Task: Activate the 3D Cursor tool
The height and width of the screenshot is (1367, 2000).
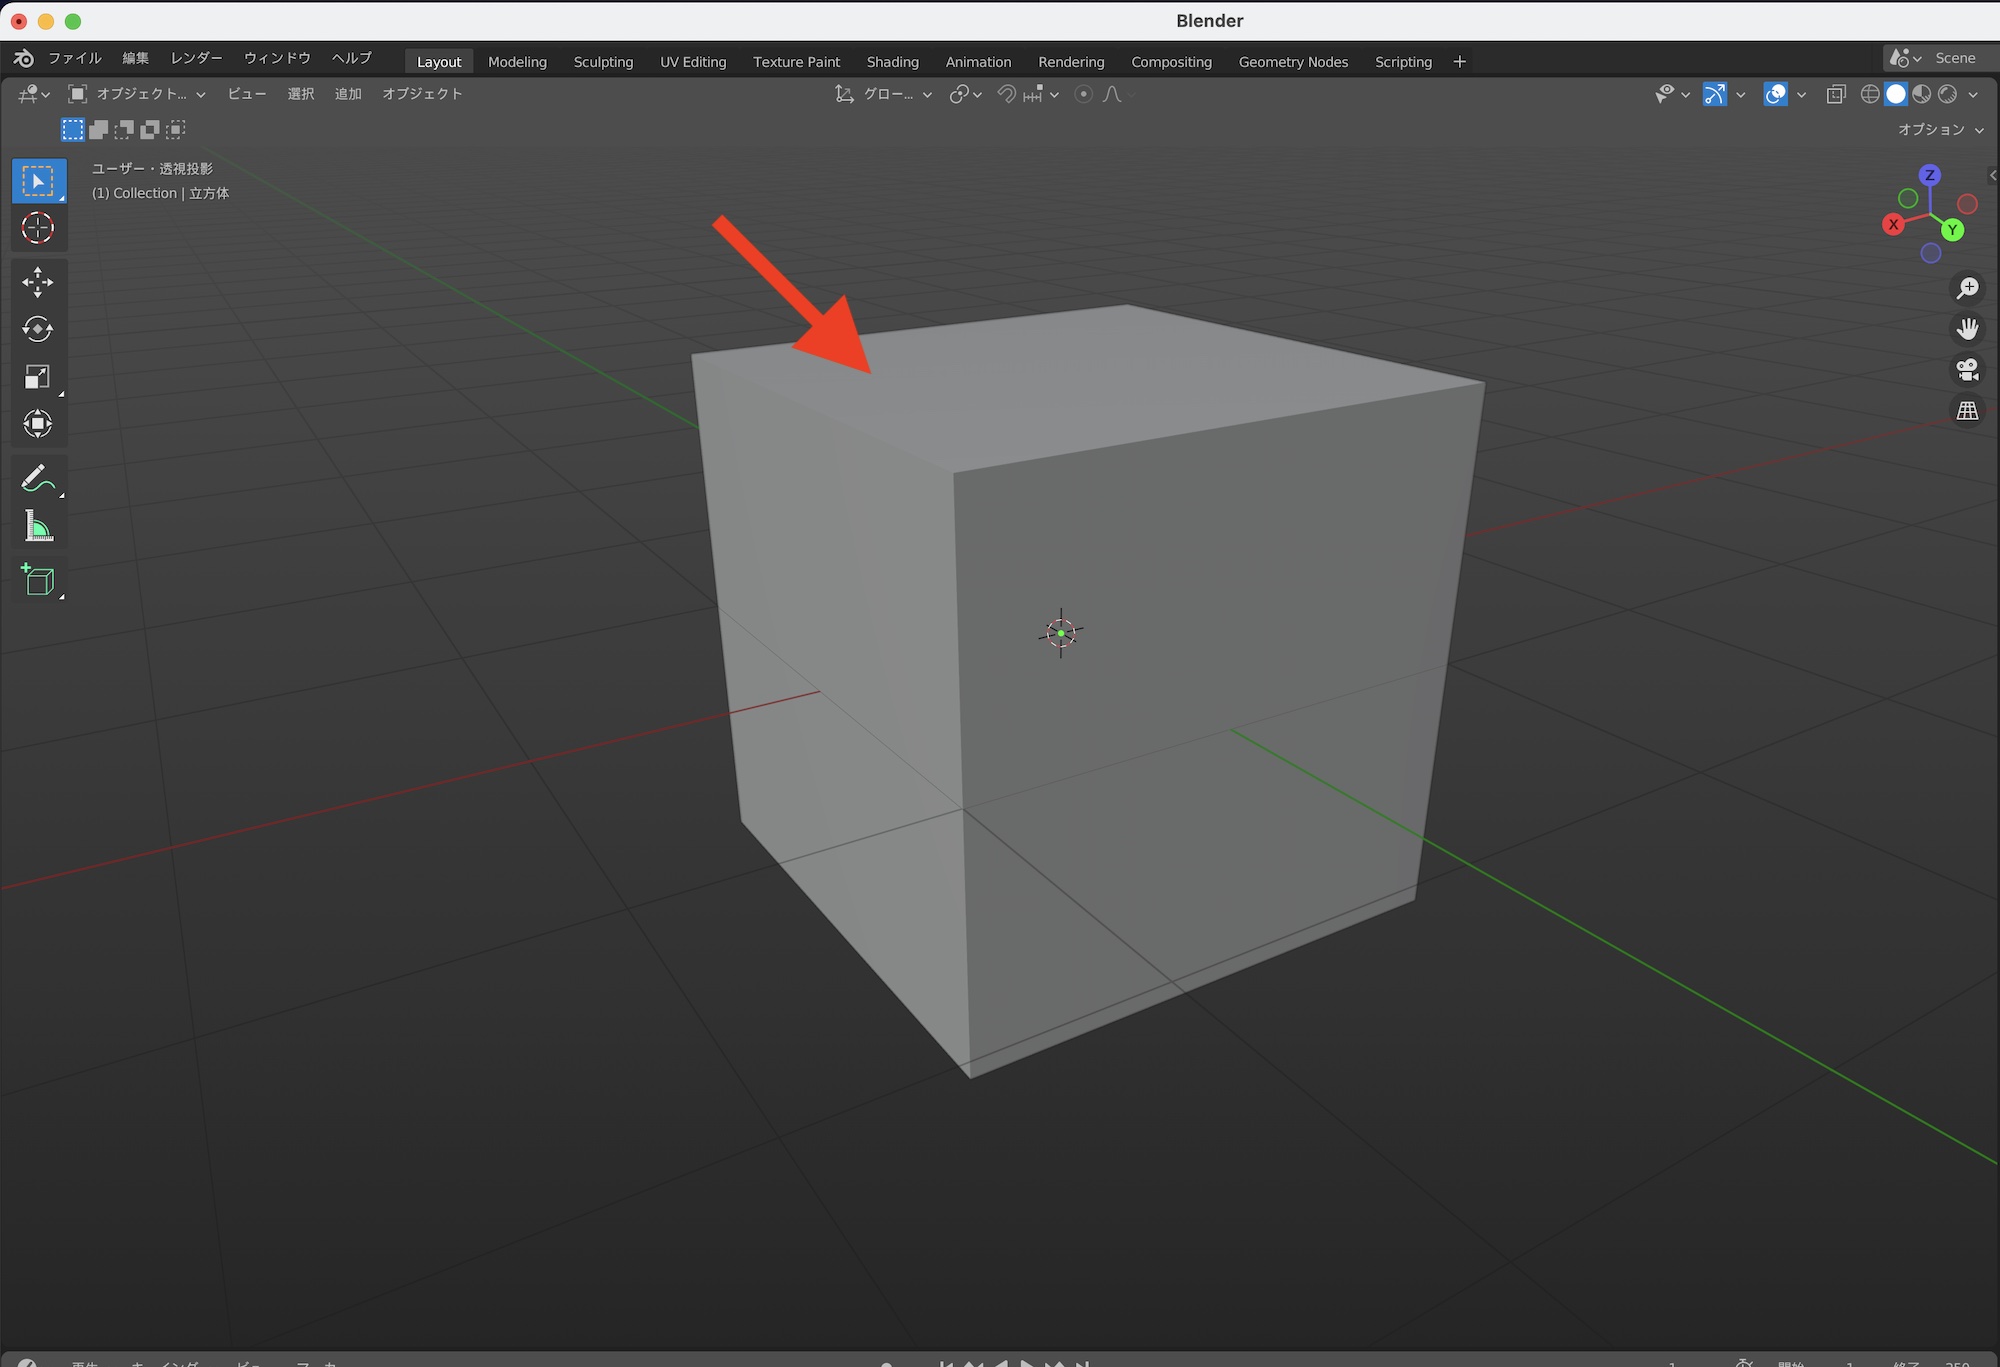Action: [x=38, y=228]
